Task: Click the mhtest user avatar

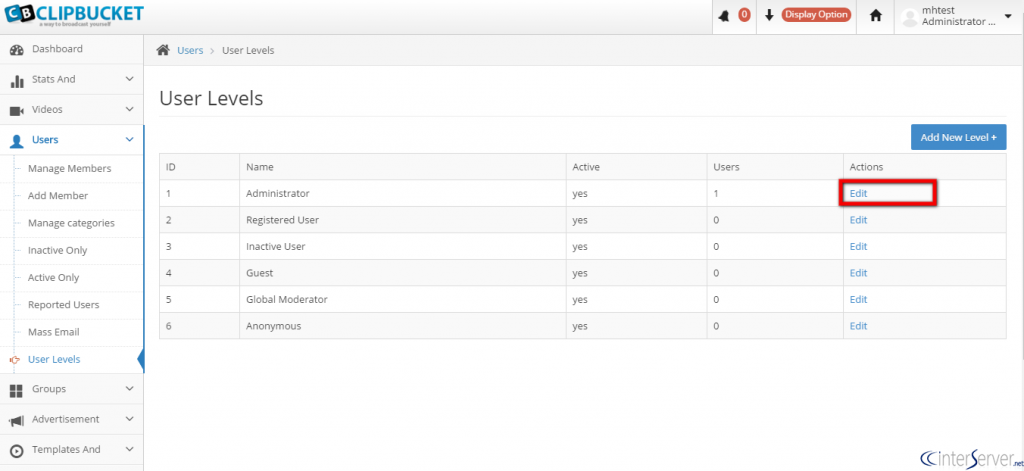Action: click(910, 18)
